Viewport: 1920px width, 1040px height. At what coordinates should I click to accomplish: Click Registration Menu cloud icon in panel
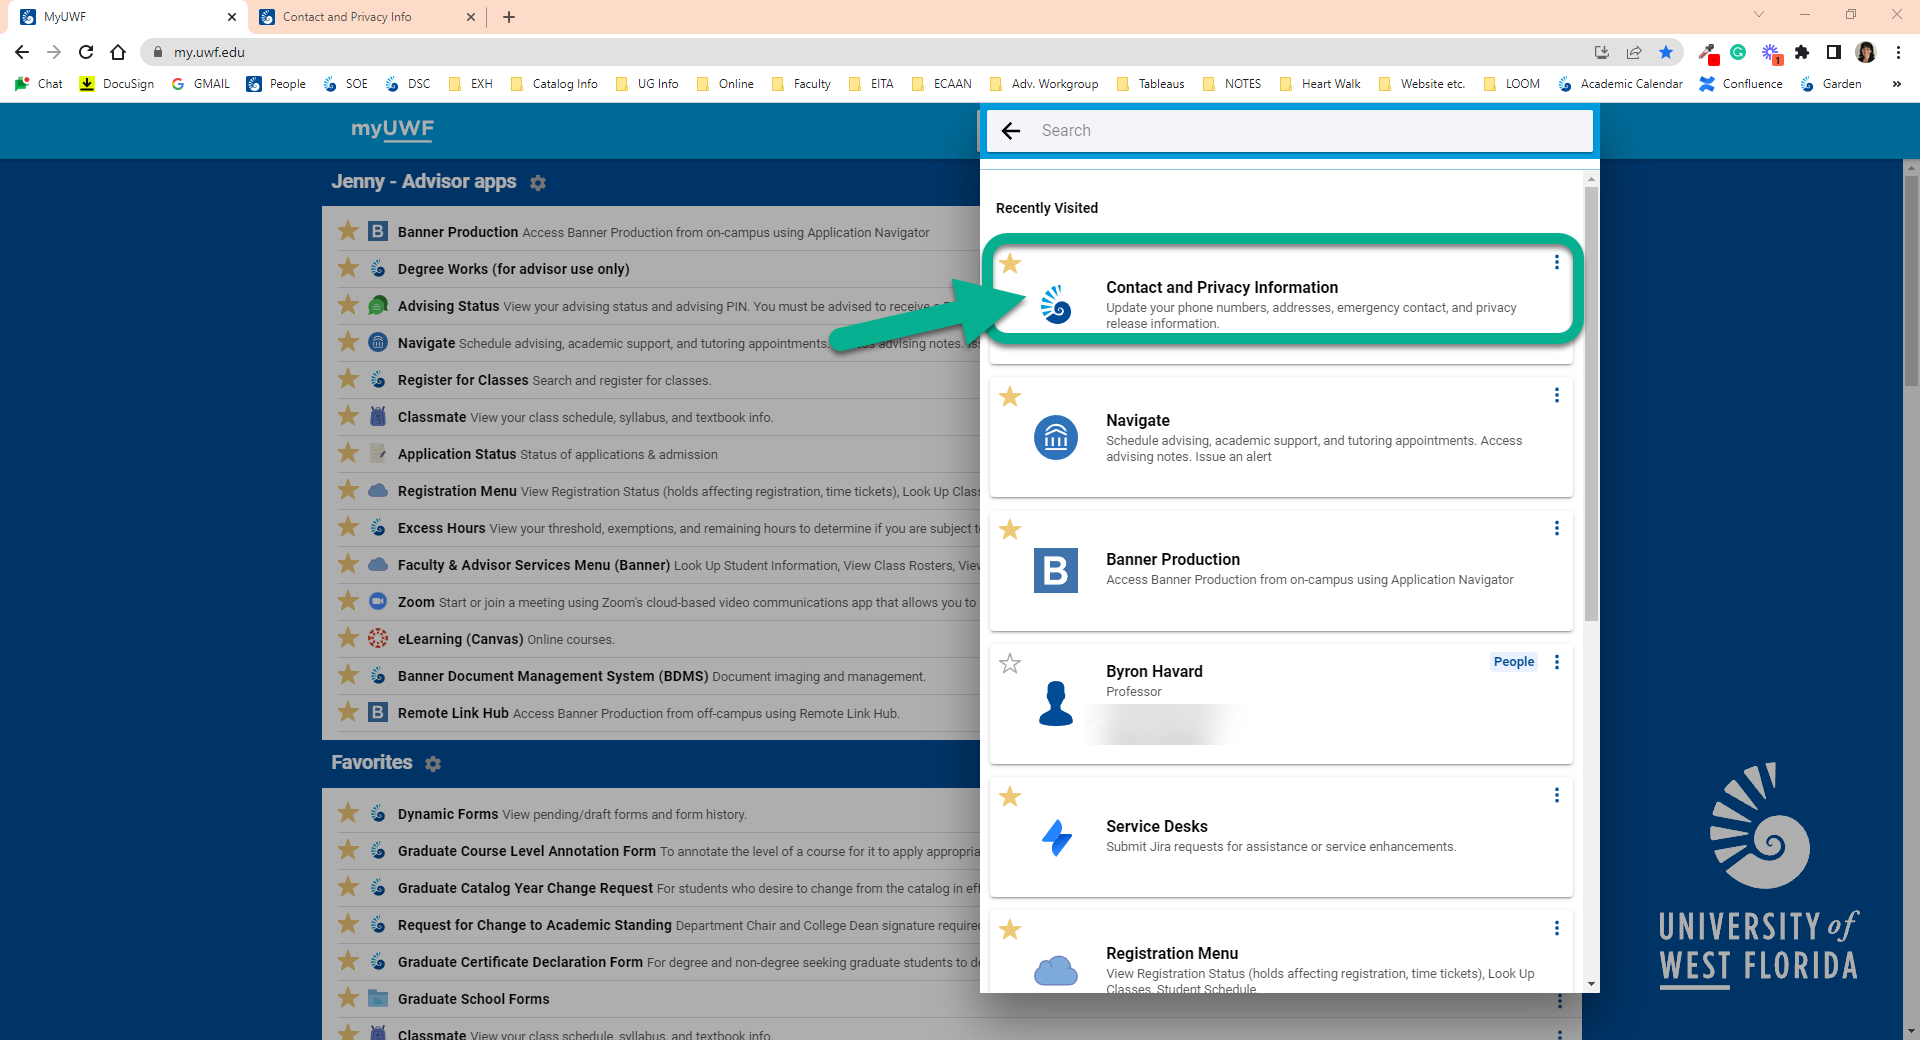1056,970
